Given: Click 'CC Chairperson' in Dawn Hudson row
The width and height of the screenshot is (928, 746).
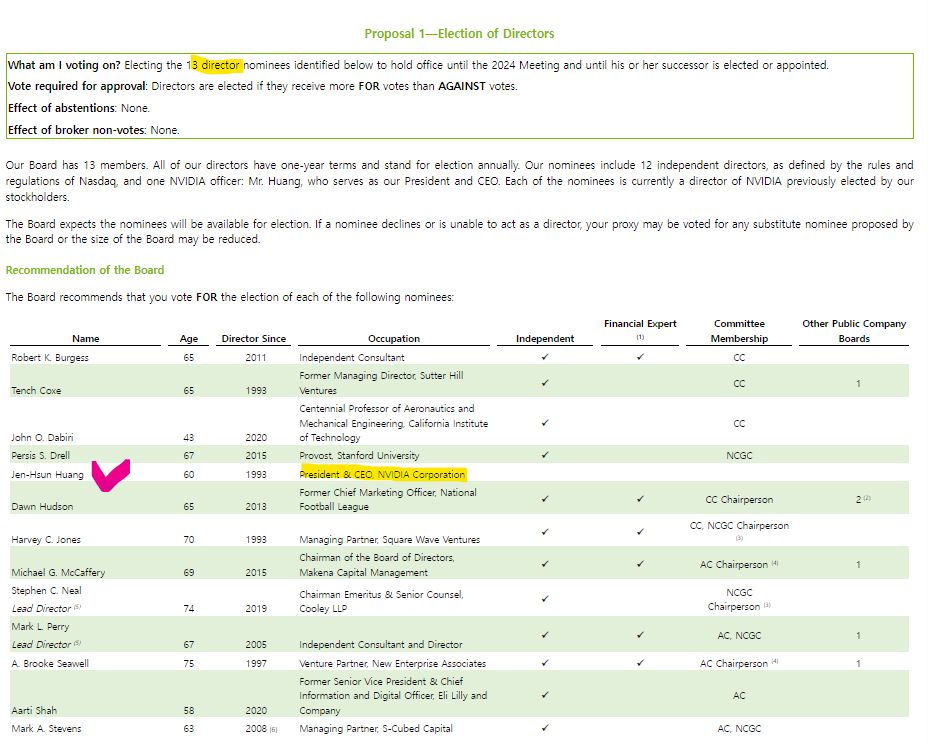Looking at the screenshot, I should coord(739,500).
